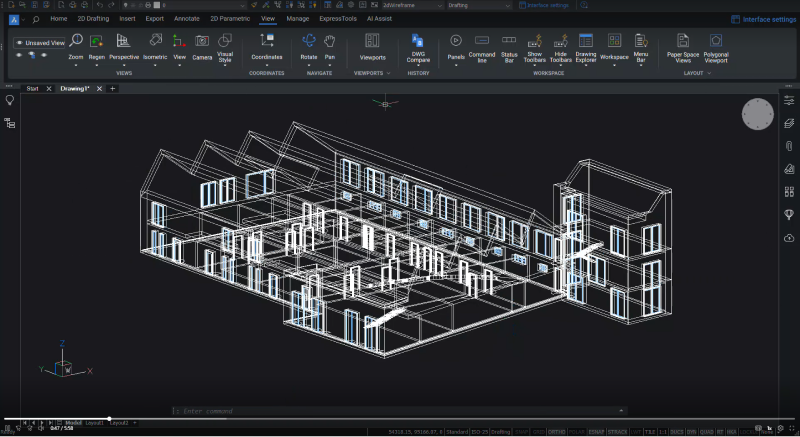Open the lightbulb tips panel icon

[10, 100]
